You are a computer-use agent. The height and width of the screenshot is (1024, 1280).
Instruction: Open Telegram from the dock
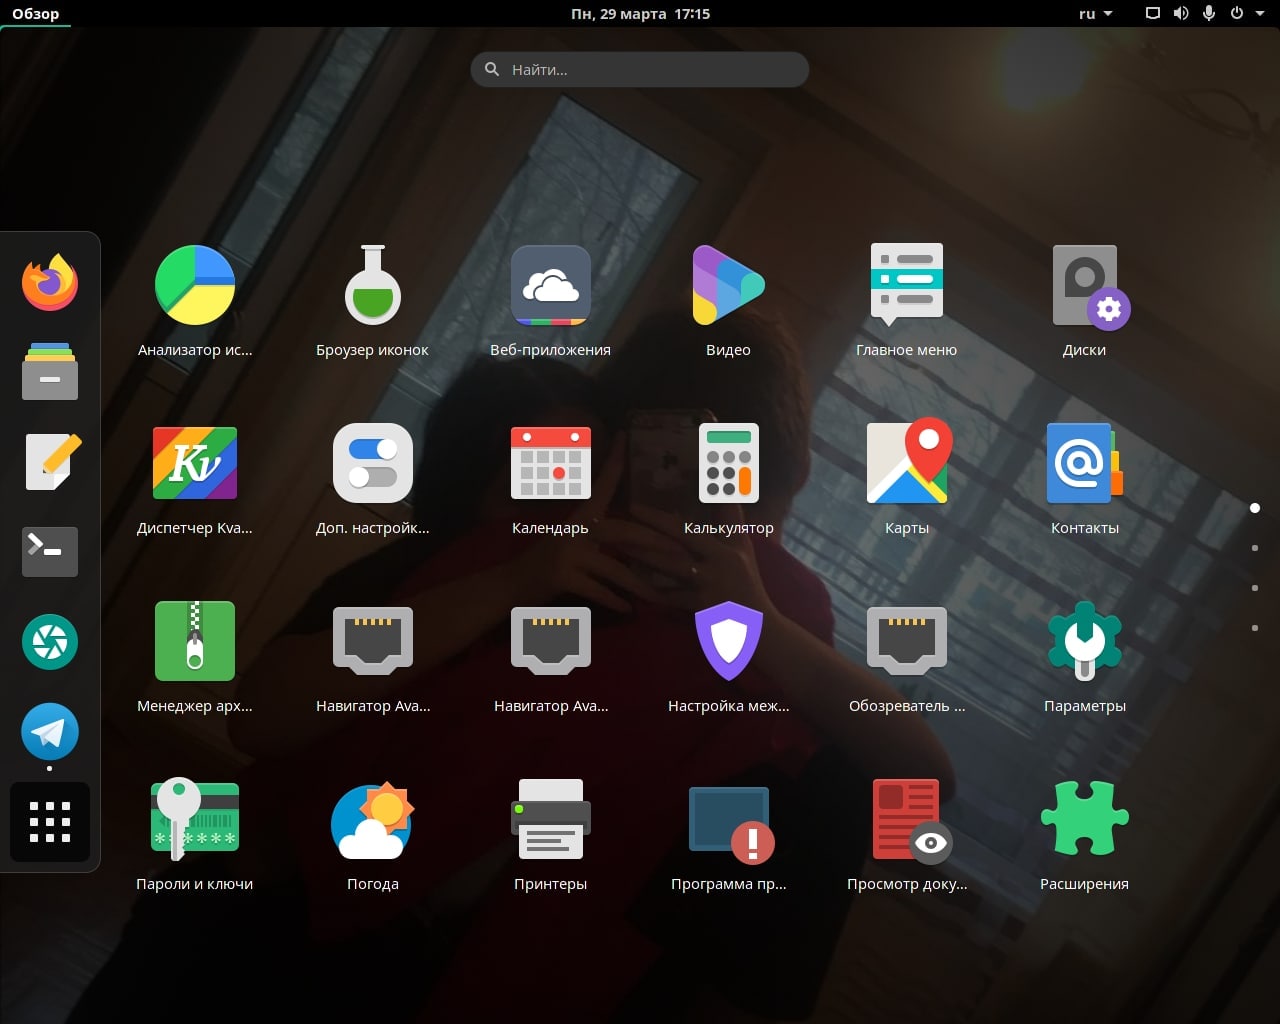(x=50, y=731)
